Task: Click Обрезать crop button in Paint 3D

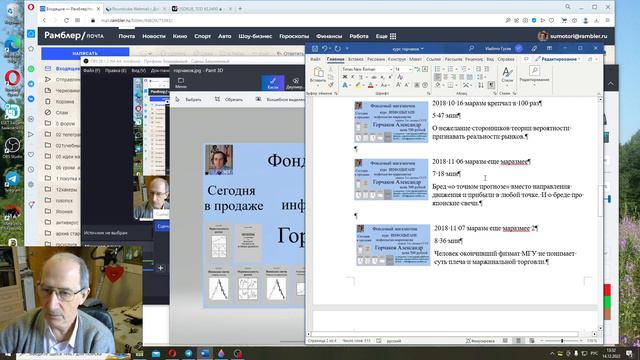Action: tap(229, 99)
